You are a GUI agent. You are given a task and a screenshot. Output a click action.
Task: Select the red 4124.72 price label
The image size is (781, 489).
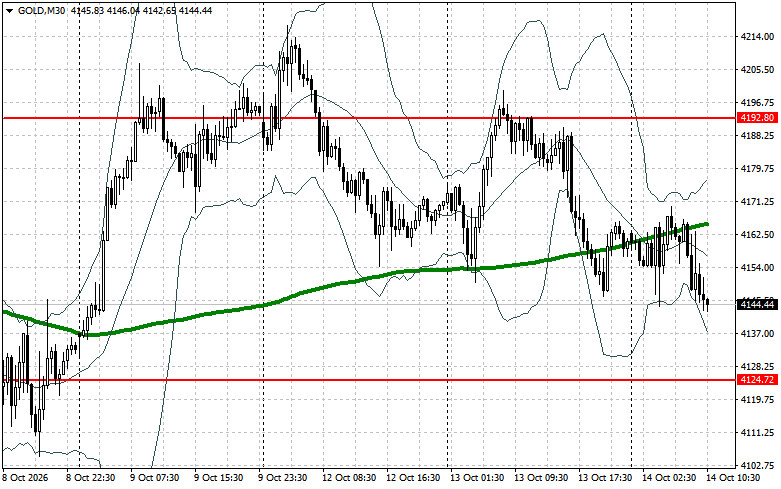pos(757,380)
